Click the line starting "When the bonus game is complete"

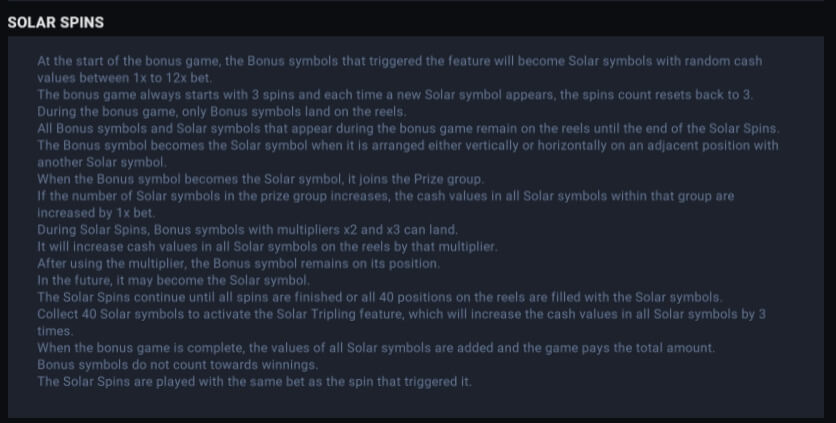(376, 348)
